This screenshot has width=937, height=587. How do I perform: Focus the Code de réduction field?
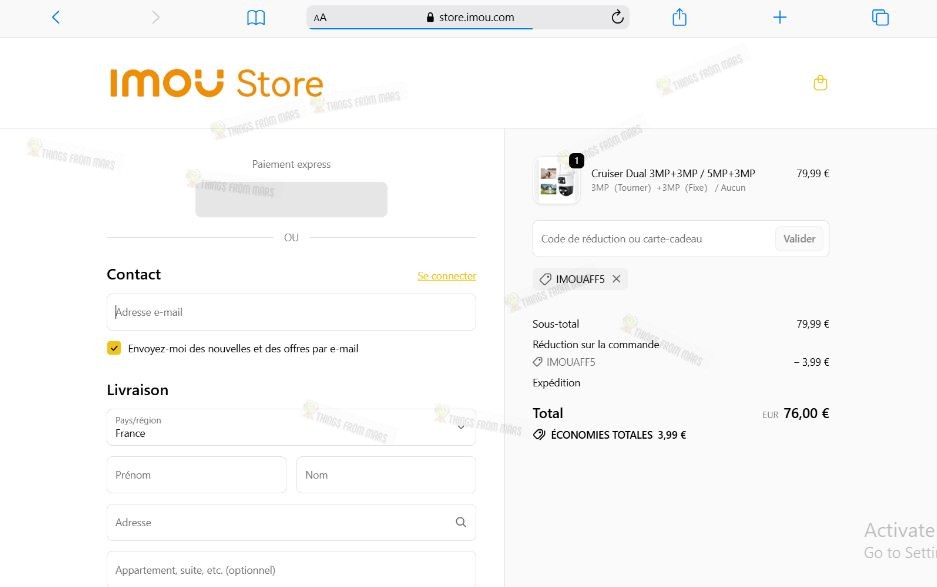tap(654, 239)
